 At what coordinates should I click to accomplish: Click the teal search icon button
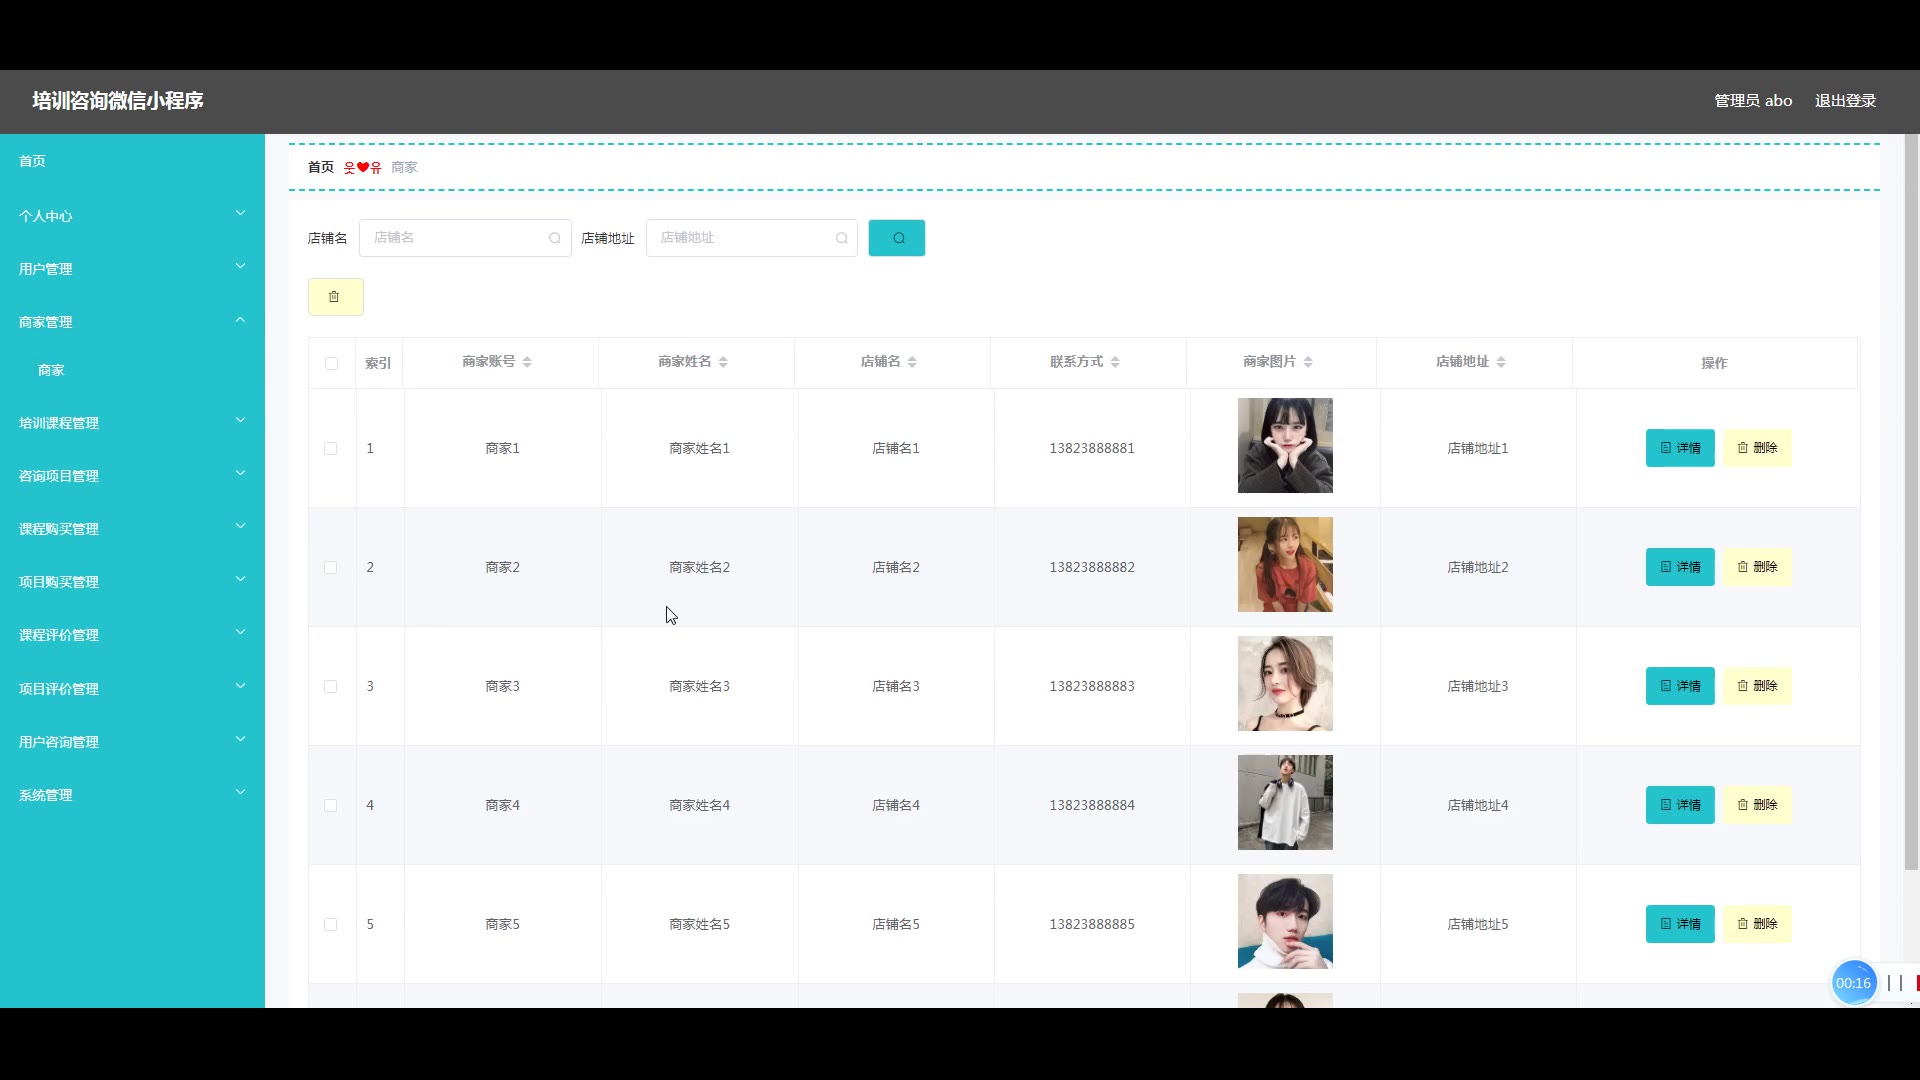(x=896, y=238)
